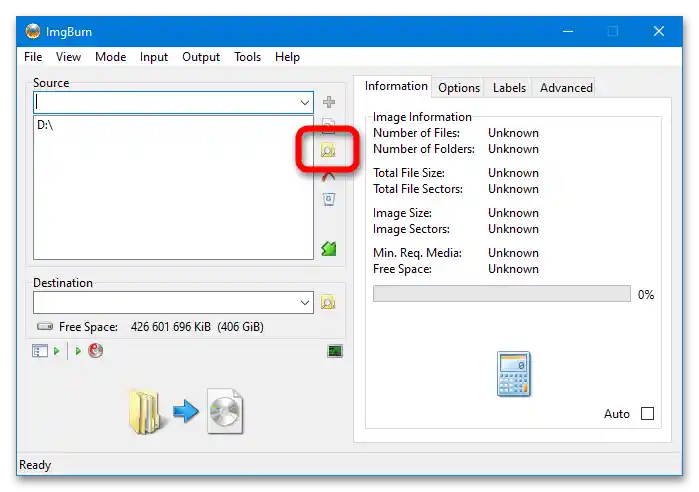
Task: Open the File menu
Action: click(33, 57)
